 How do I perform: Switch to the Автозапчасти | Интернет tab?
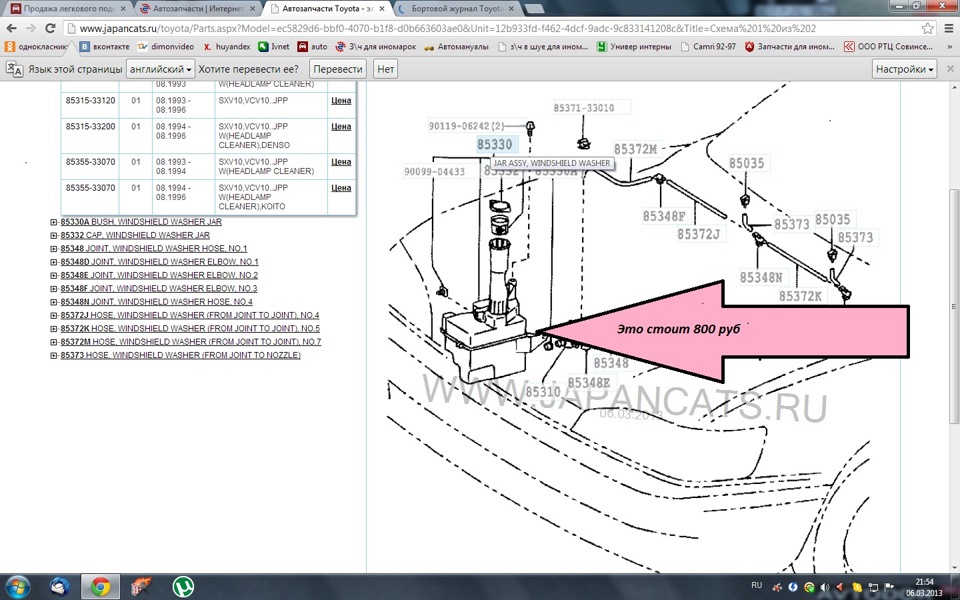click(195, 9)
